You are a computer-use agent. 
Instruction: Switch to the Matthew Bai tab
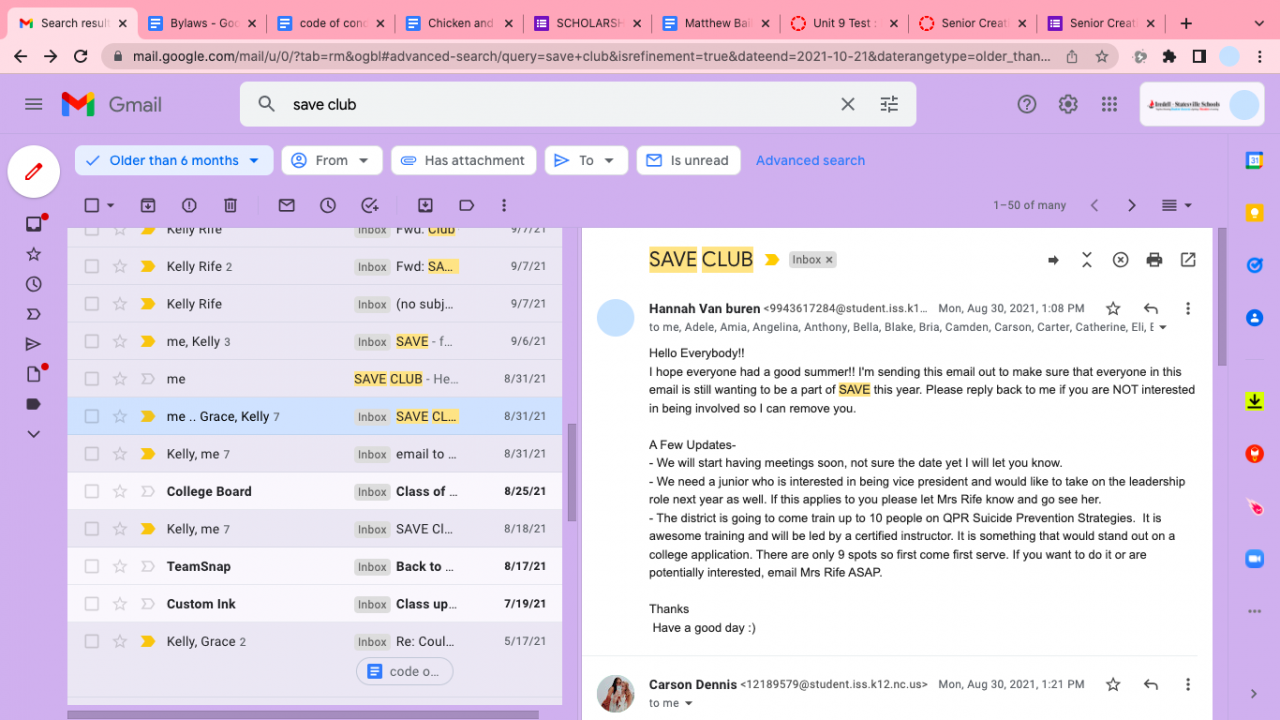[714, 23]
